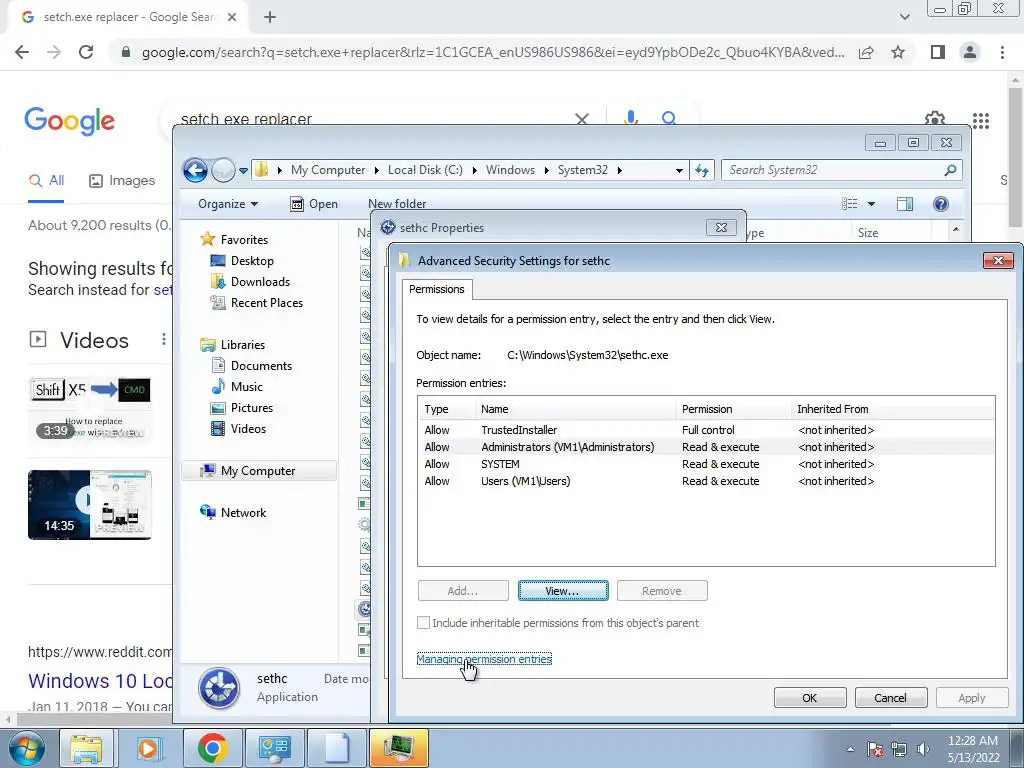The height and width of the screenshot is (768, 1024).
Task: Go back in Chrome browser
Action: [x=22, y=52]
